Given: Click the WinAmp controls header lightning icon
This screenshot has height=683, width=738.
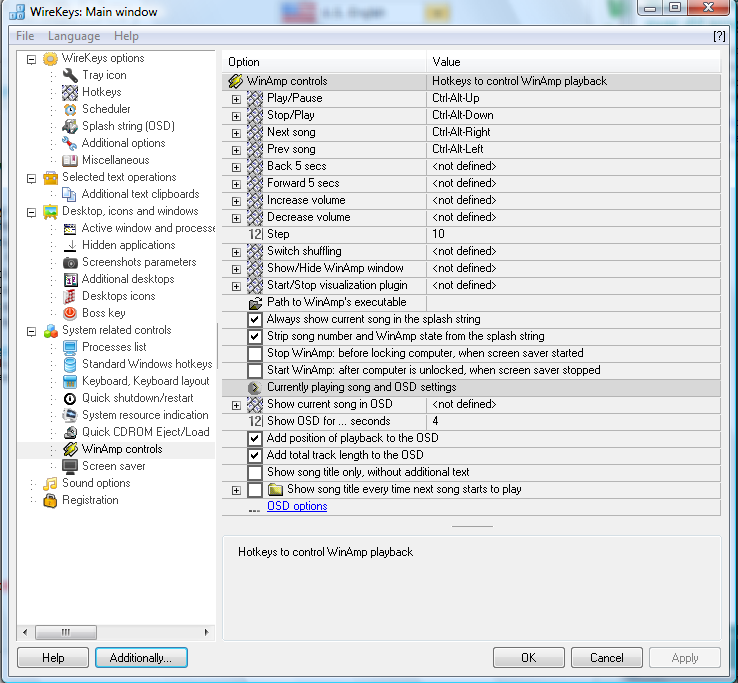Looking at the screenshot, I should tap(235, 81).
